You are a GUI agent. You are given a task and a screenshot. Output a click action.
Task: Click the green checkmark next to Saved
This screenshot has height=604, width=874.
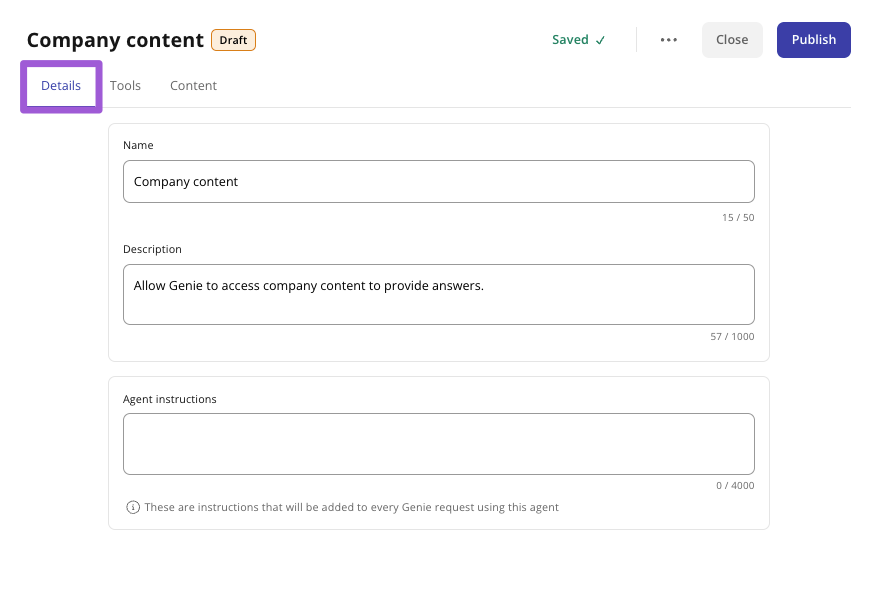600,40
